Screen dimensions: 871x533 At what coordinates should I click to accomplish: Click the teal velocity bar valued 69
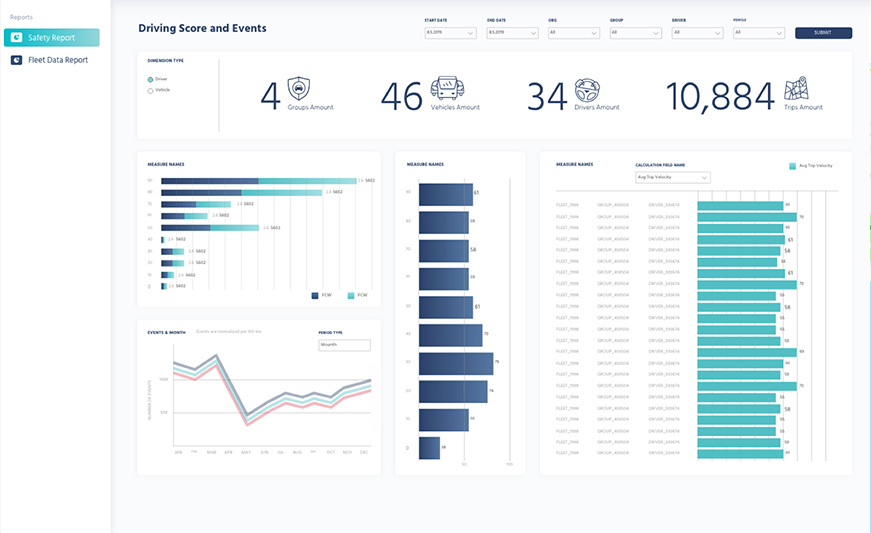747,352
